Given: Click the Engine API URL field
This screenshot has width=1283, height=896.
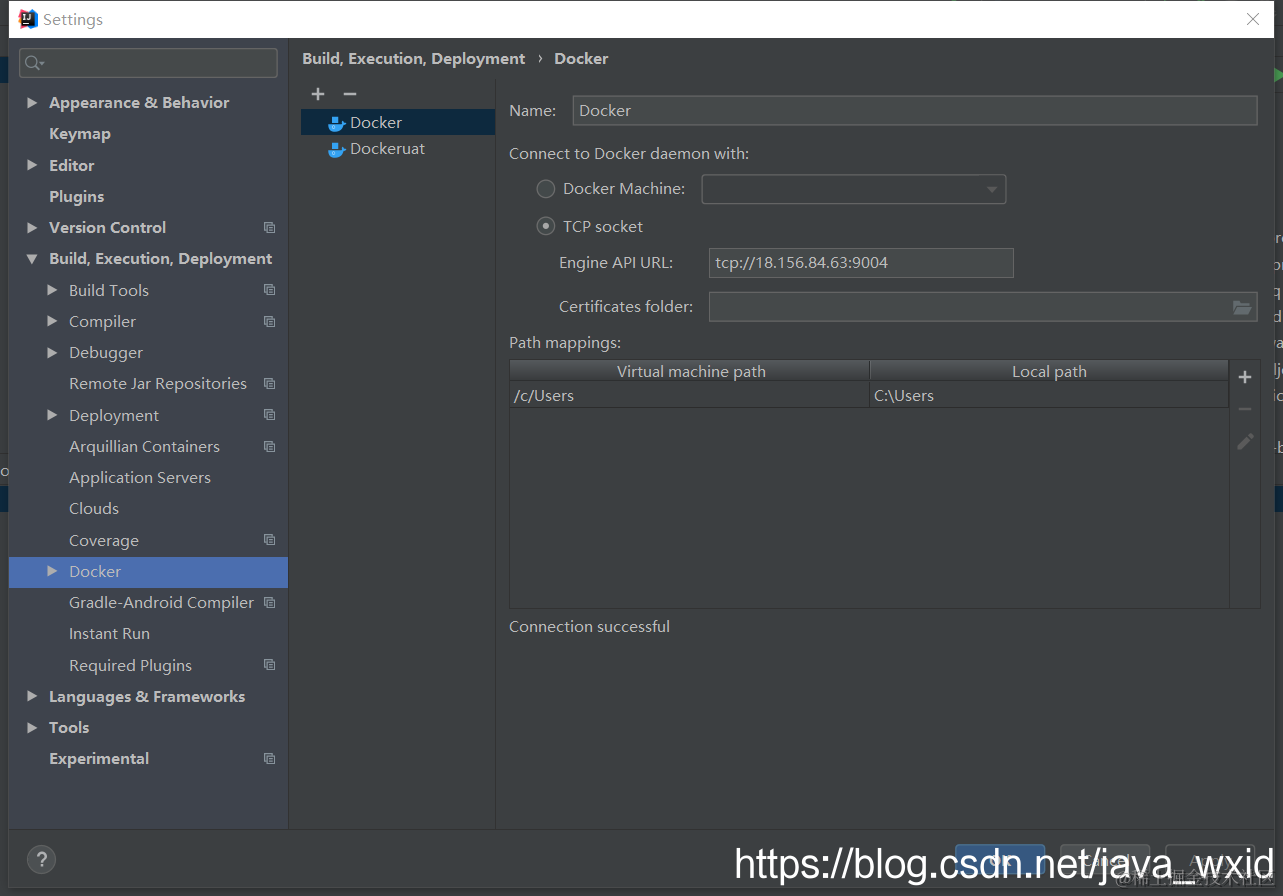Looking at the screenshot, I should click(x=861, y=263).
